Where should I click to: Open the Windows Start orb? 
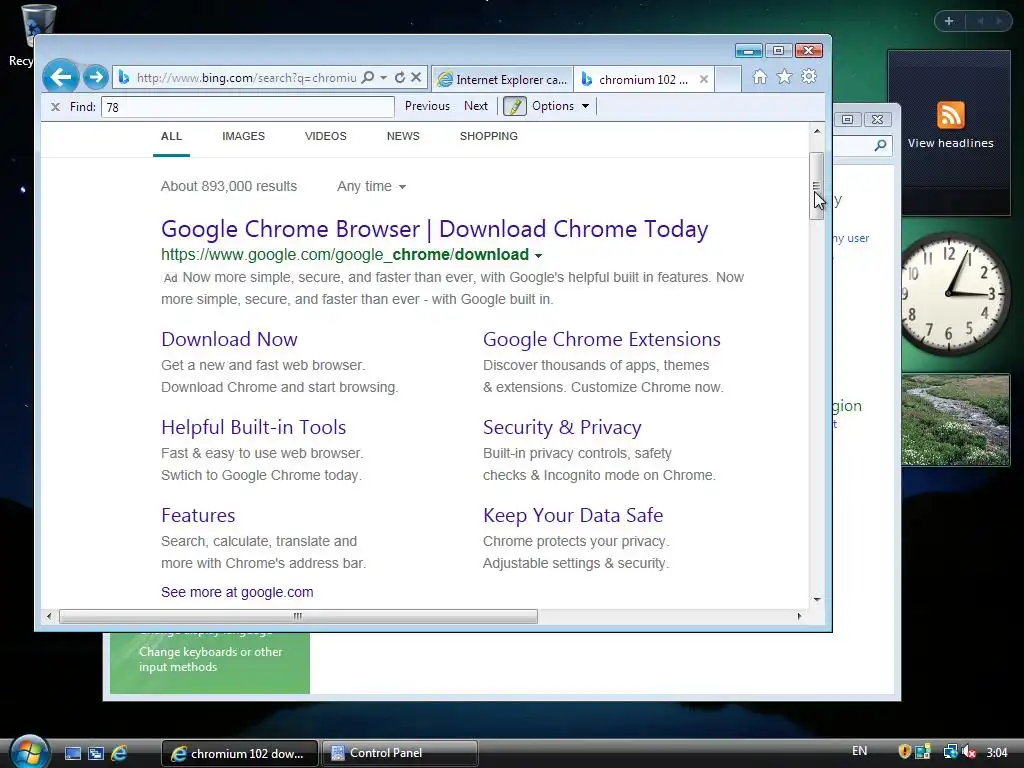click(x=29, y=752)
